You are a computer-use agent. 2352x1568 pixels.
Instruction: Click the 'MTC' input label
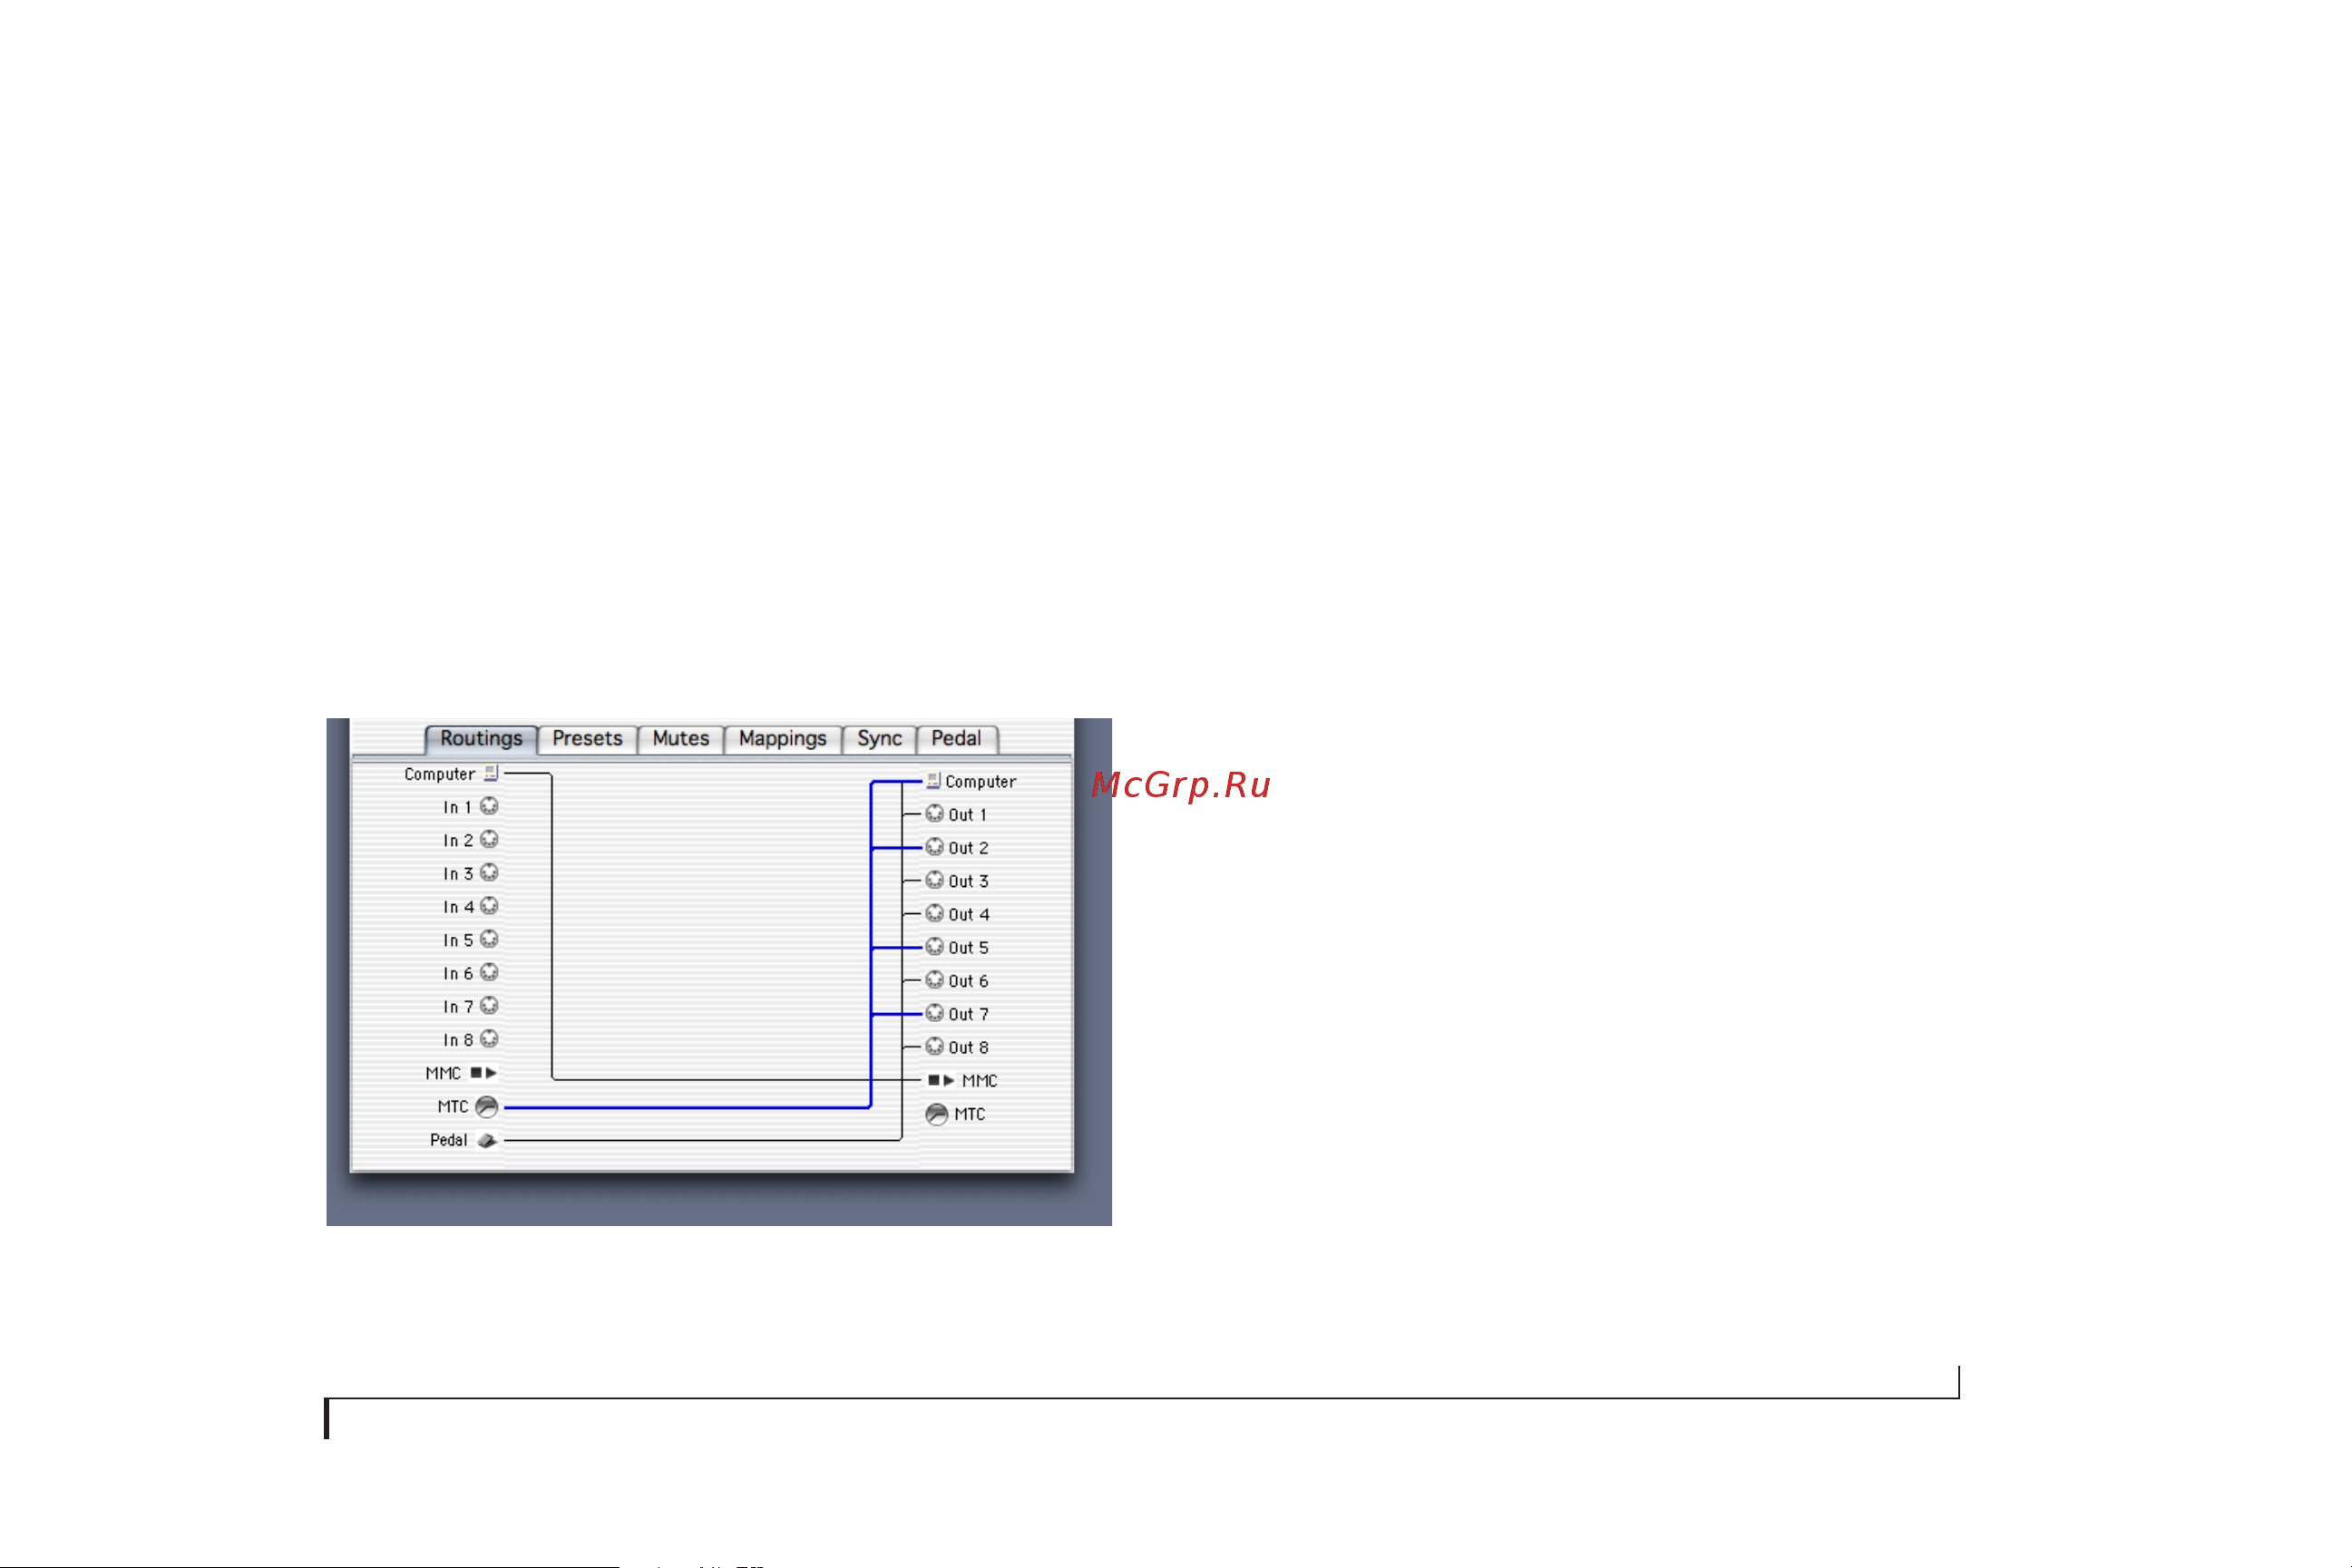453,1107
